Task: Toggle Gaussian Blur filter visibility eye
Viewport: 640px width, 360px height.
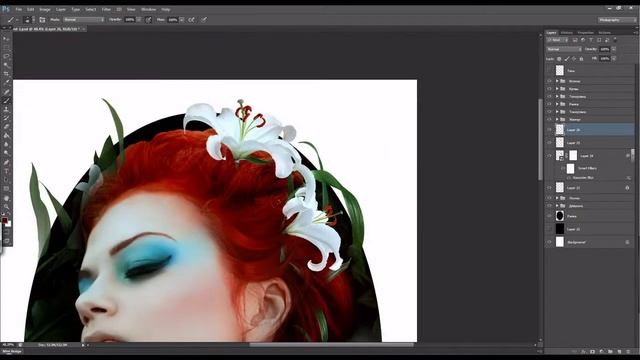Action: click(x=569, y=178)
